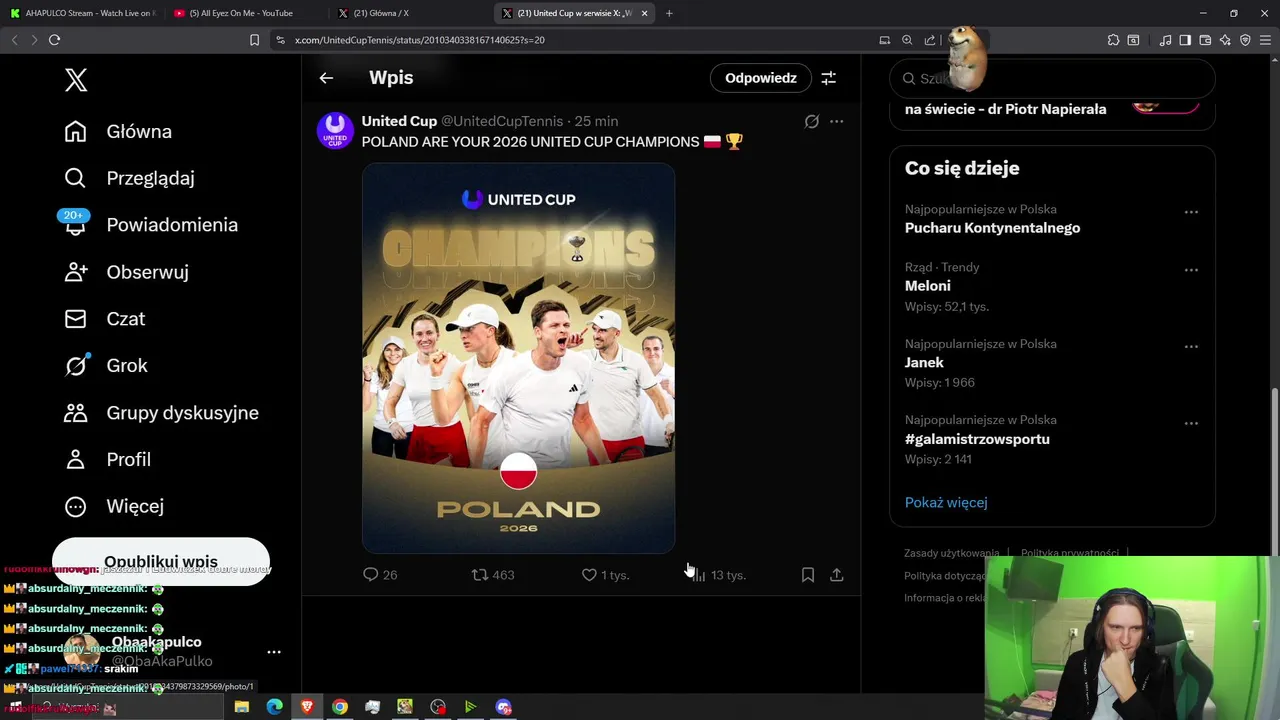Navigate back in browser
The height and width of the screenshot is (720, 1280).
(x=14, y=40)
